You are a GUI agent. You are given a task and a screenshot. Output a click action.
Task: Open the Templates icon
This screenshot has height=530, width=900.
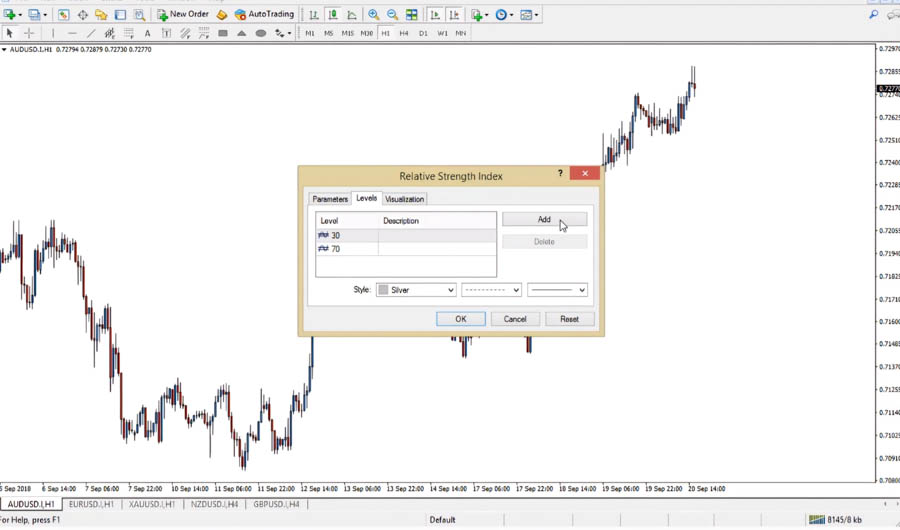526,14
